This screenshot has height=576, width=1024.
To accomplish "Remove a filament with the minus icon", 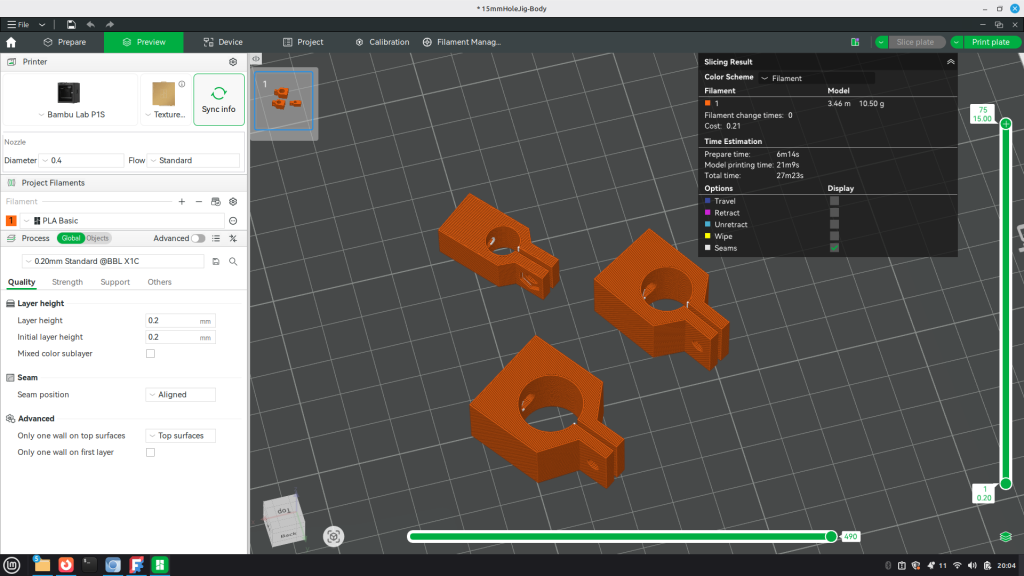I will [x=199, y=202].
